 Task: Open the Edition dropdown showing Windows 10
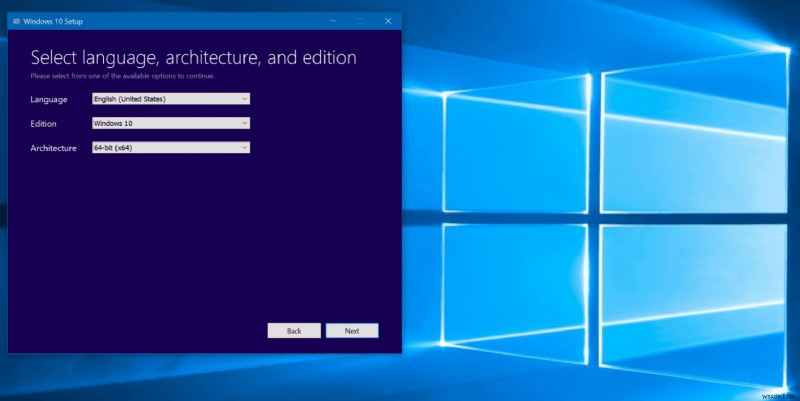point(171,123)
